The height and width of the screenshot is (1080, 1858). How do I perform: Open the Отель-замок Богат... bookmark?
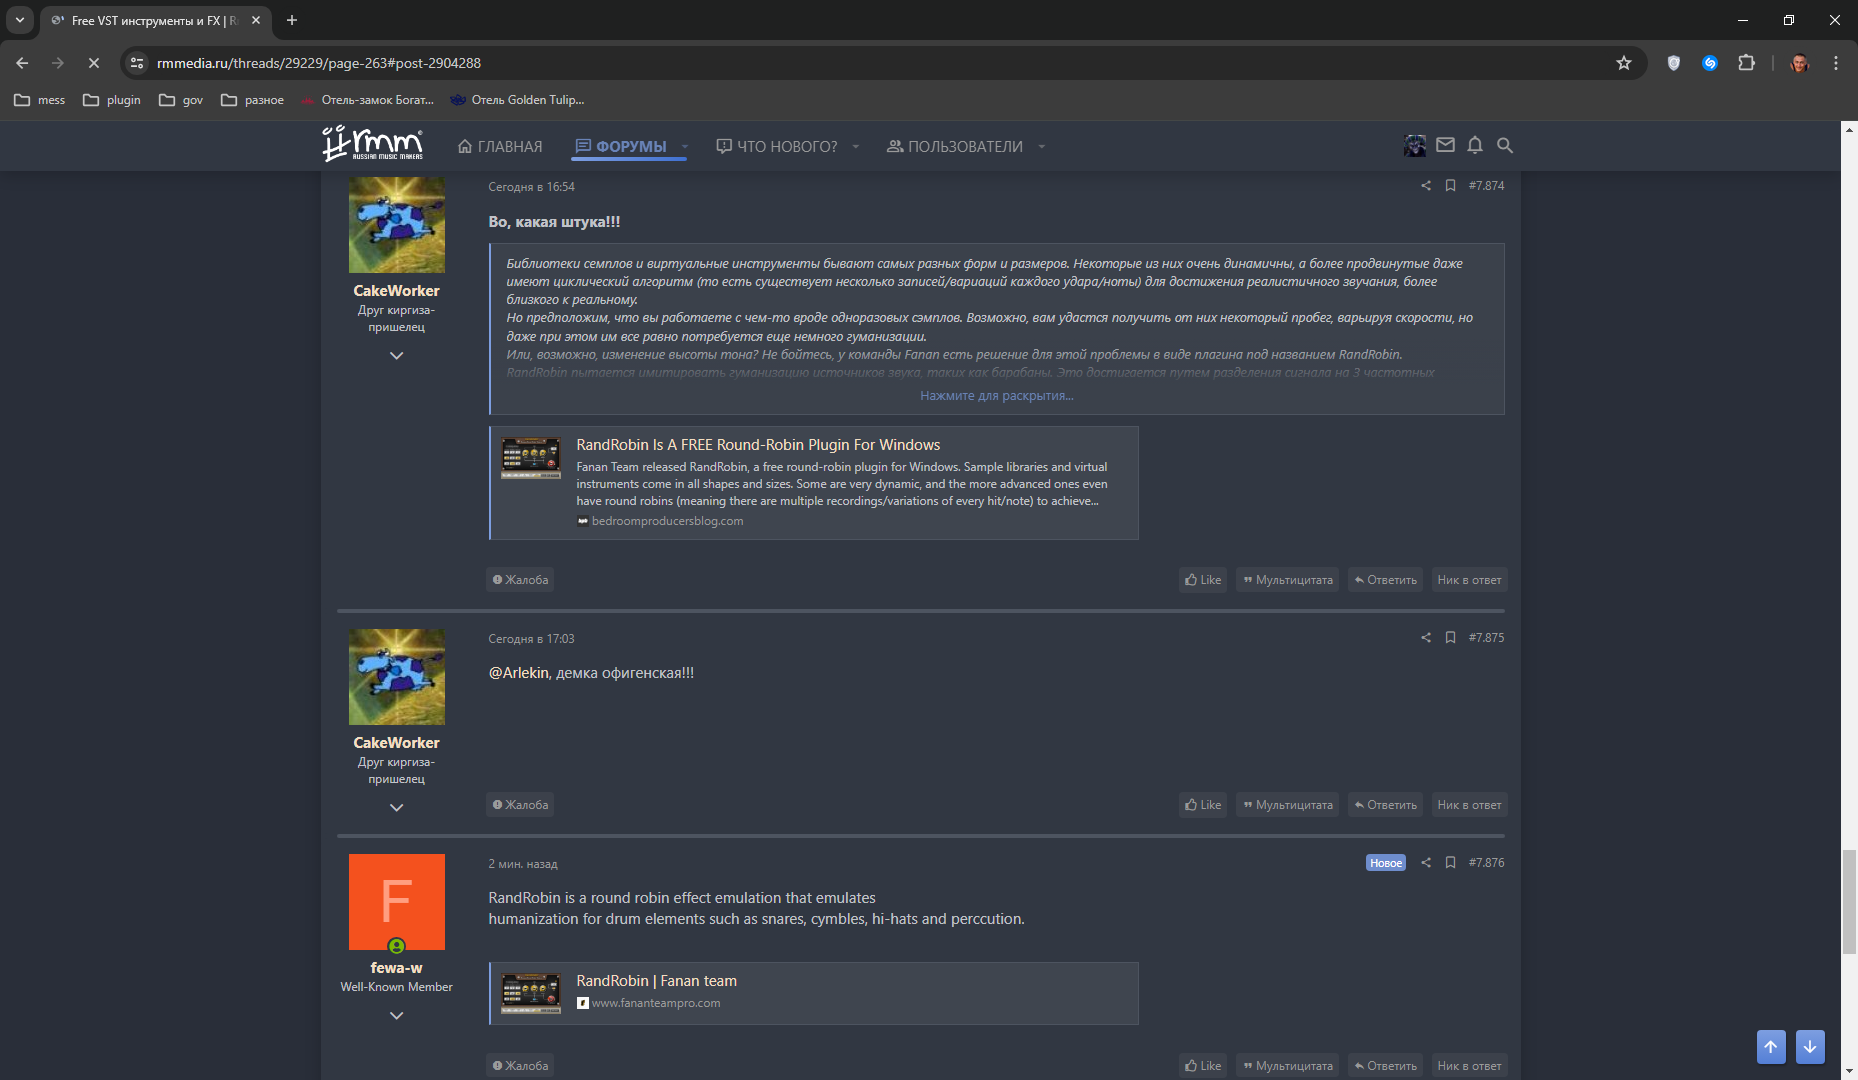(x=367, y=100)
